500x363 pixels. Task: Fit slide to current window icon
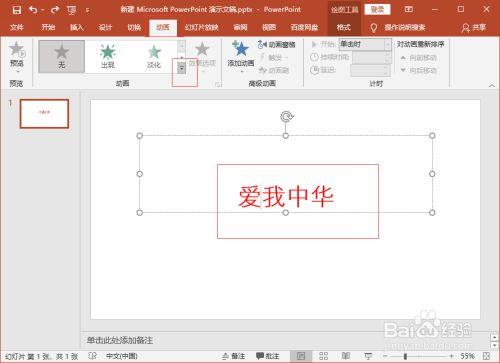pos(486,356)
